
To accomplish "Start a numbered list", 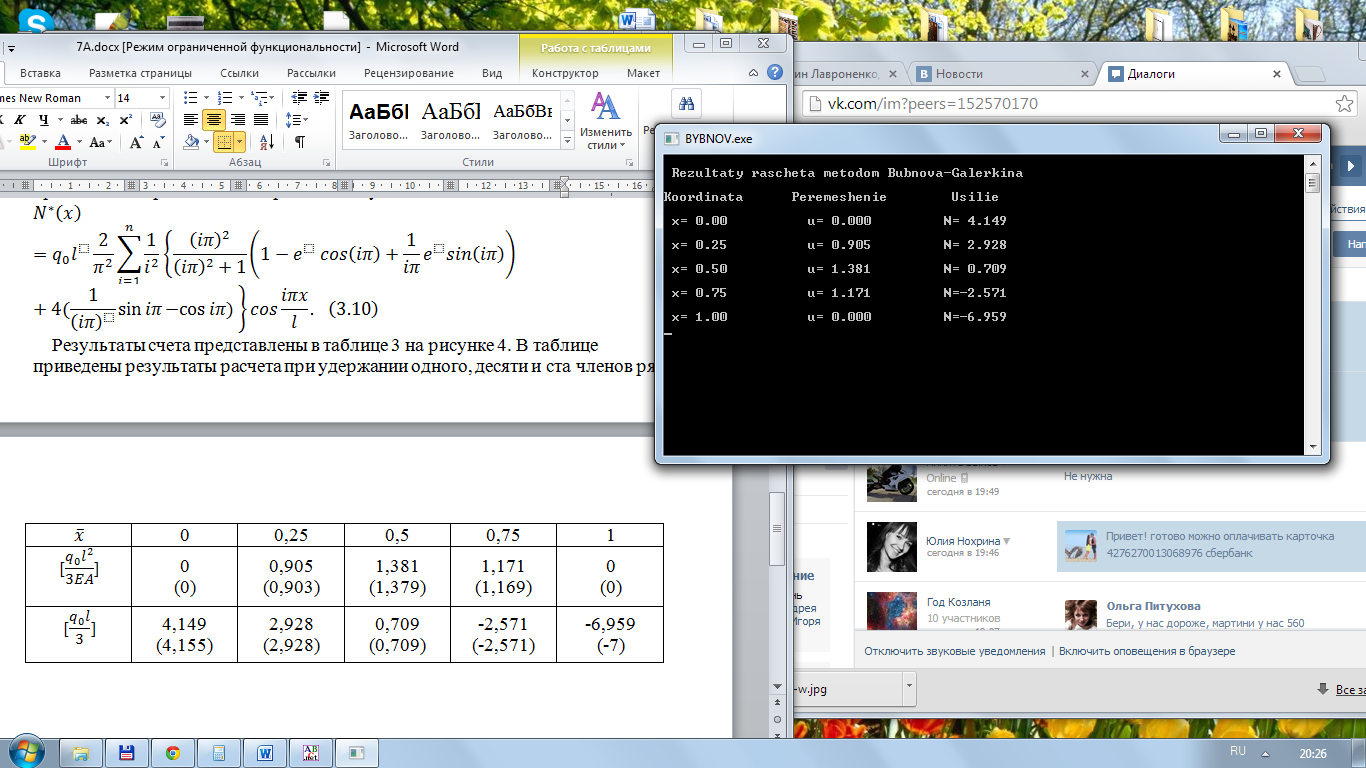I will pos(224,97).
